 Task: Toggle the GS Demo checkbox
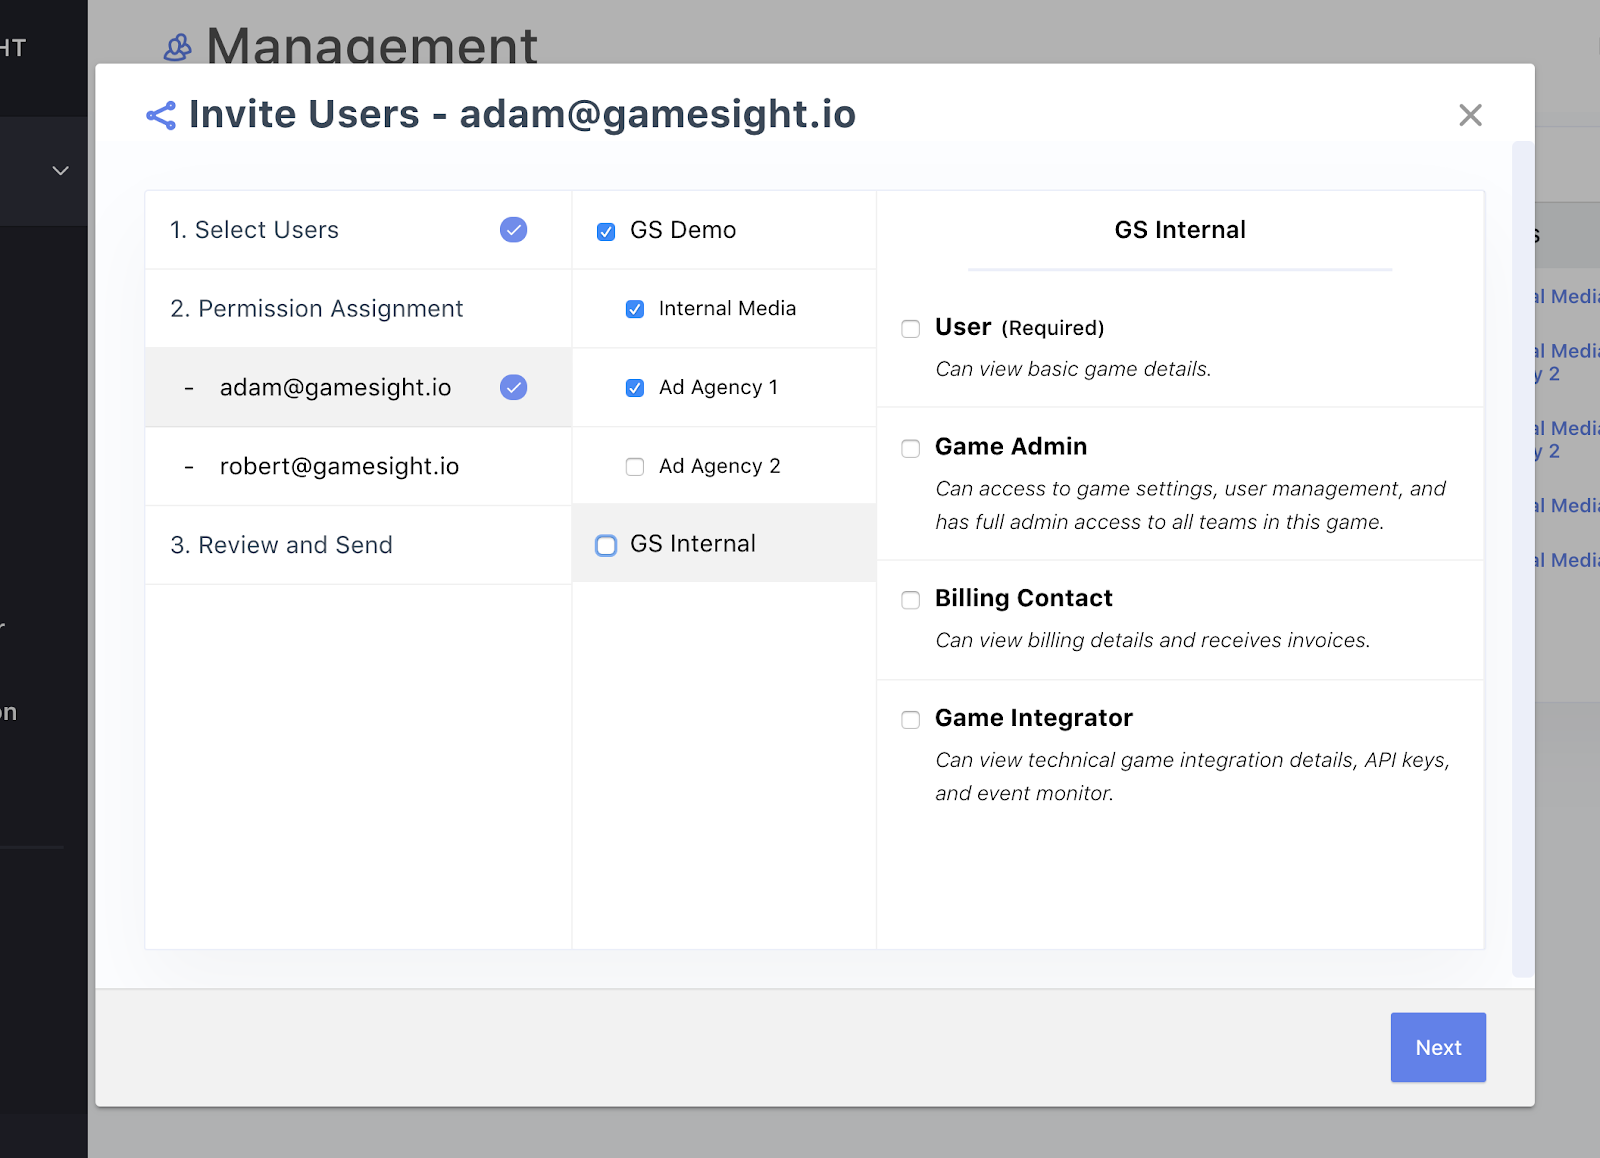point(606,232)
